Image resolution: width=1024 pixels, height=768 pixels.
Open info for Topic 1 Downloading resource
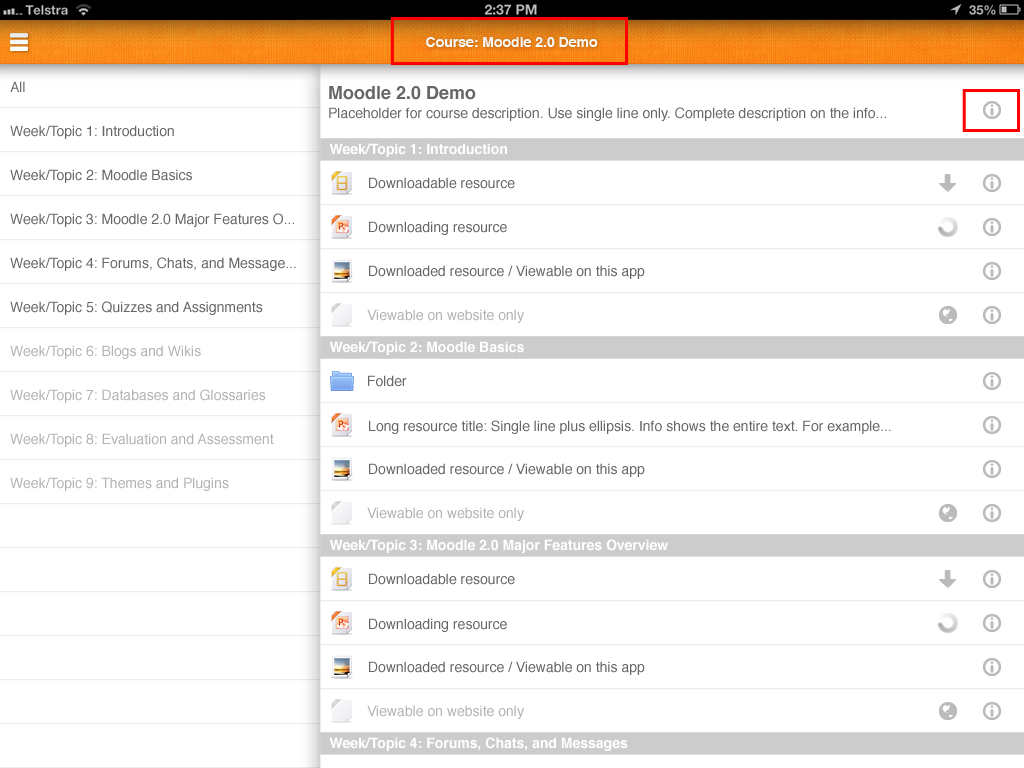tap(991, 227)
